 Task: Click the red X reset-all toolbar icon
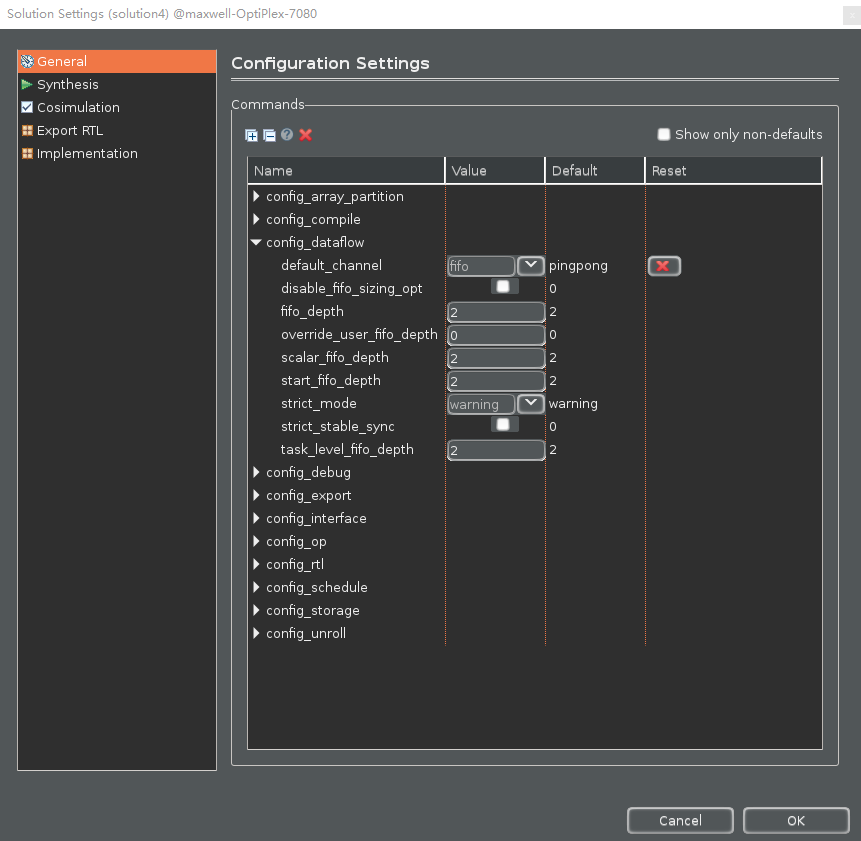[x=306, y=135]
